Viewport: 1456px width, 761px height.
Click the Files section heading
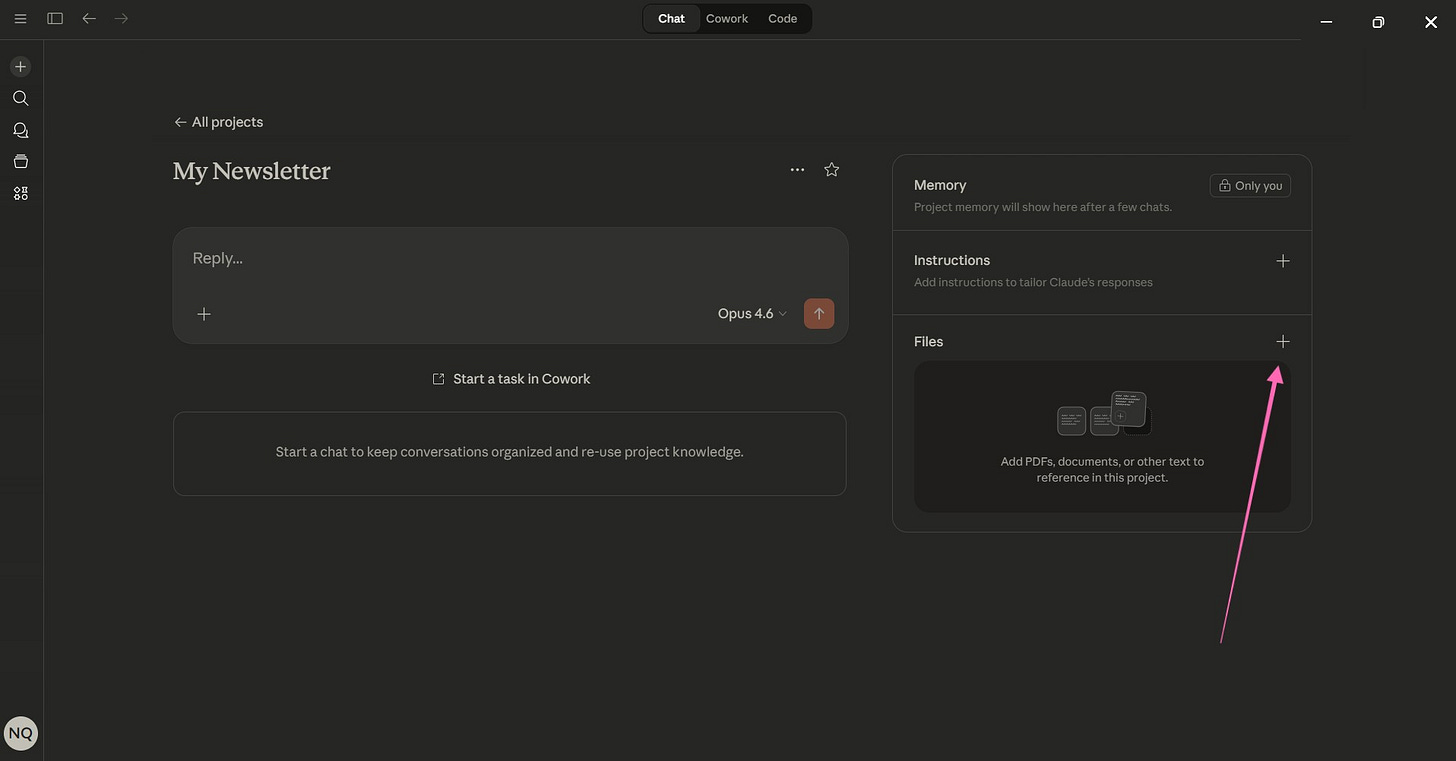(928, 342)
